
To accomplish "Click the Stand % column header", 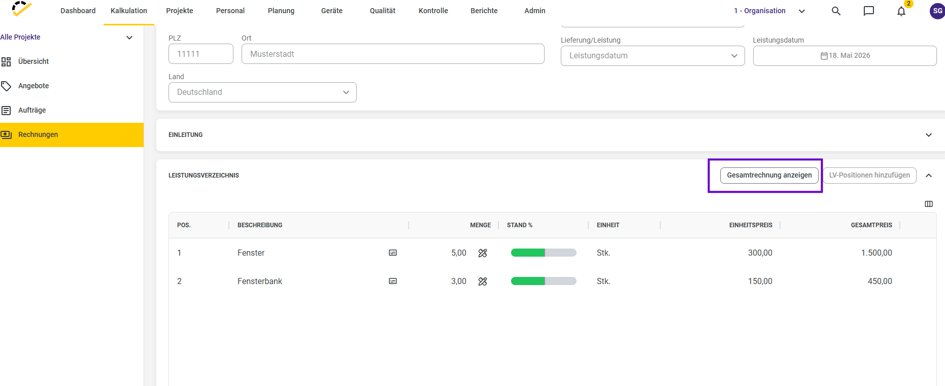I will pyautogui.click(x=520, y=225).
